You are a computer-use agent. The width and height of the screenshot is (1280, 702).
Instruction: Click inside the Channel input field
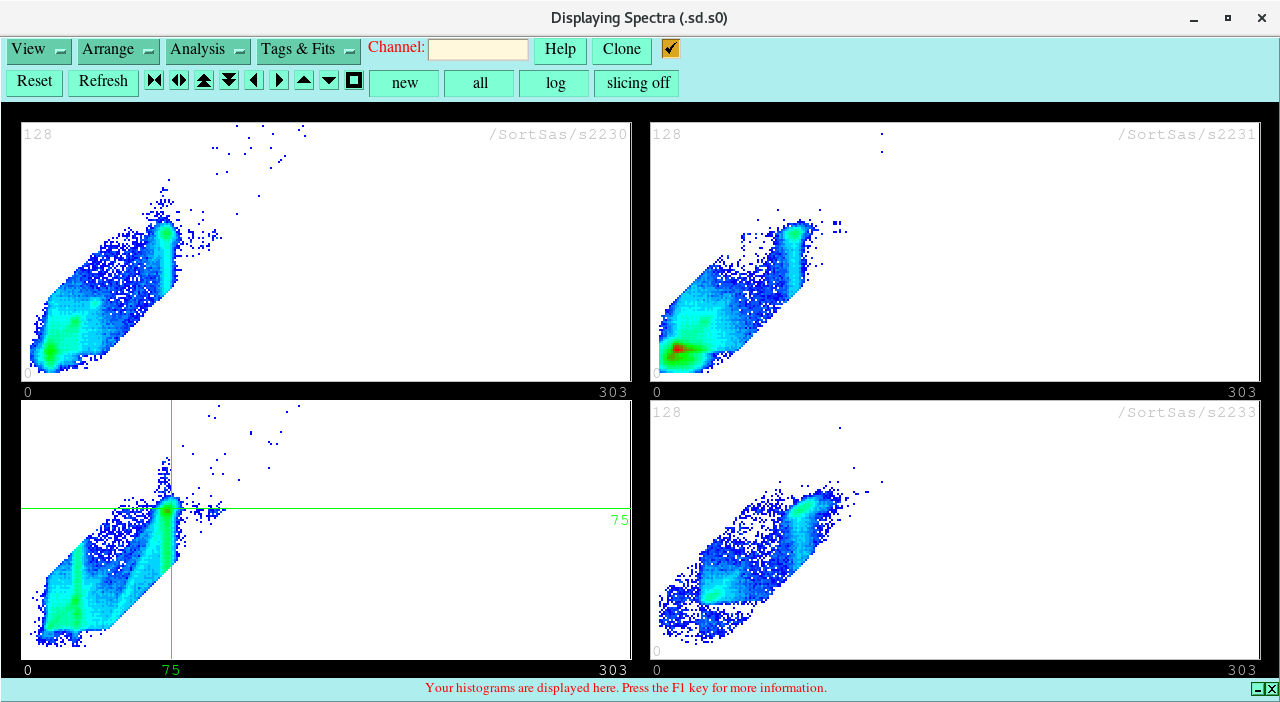(x=478, y=48)
